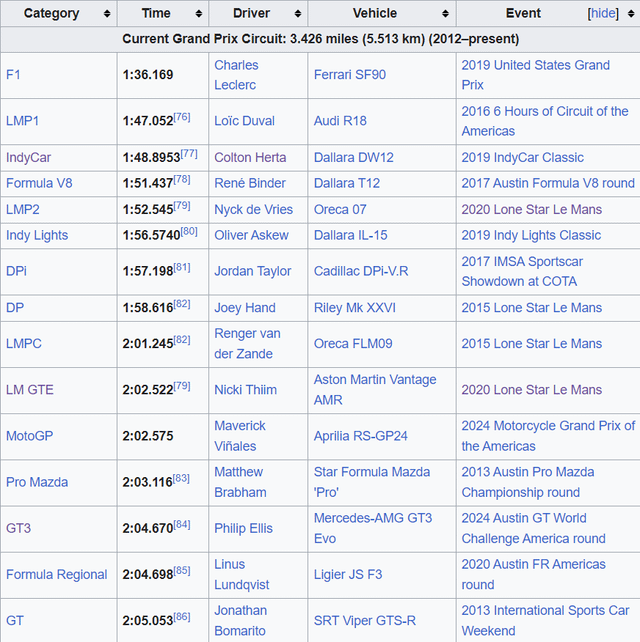Open the Nicki Thiim driver link
Screen dimensions: 640x642
coord(246,390)
